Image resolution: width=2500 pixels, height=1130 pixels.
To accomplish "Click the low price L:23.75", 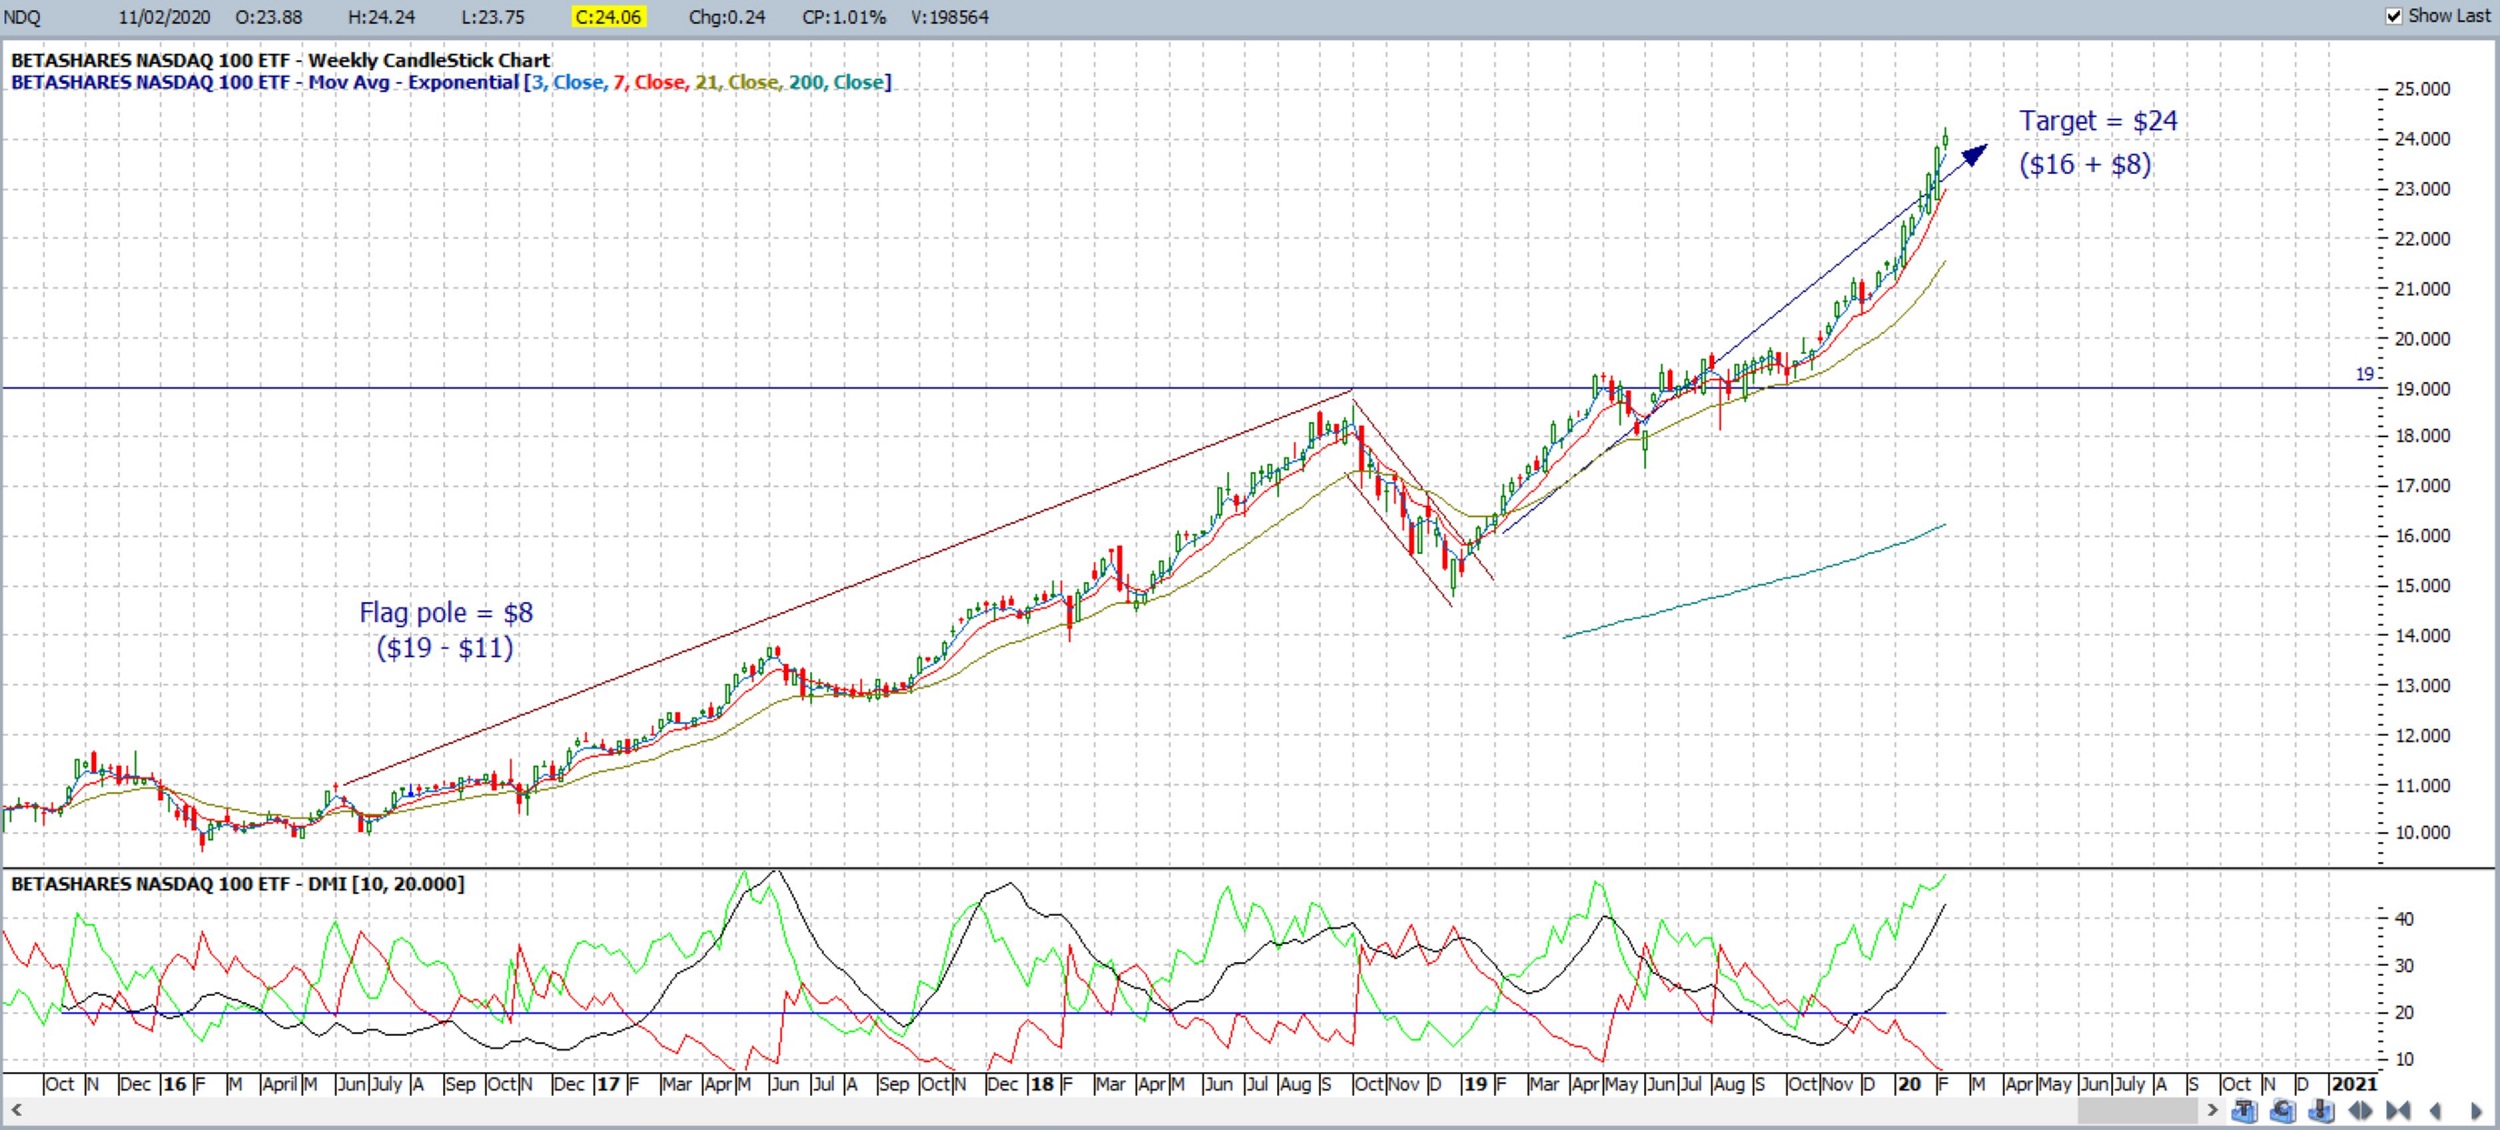I will tap(493, 17).
